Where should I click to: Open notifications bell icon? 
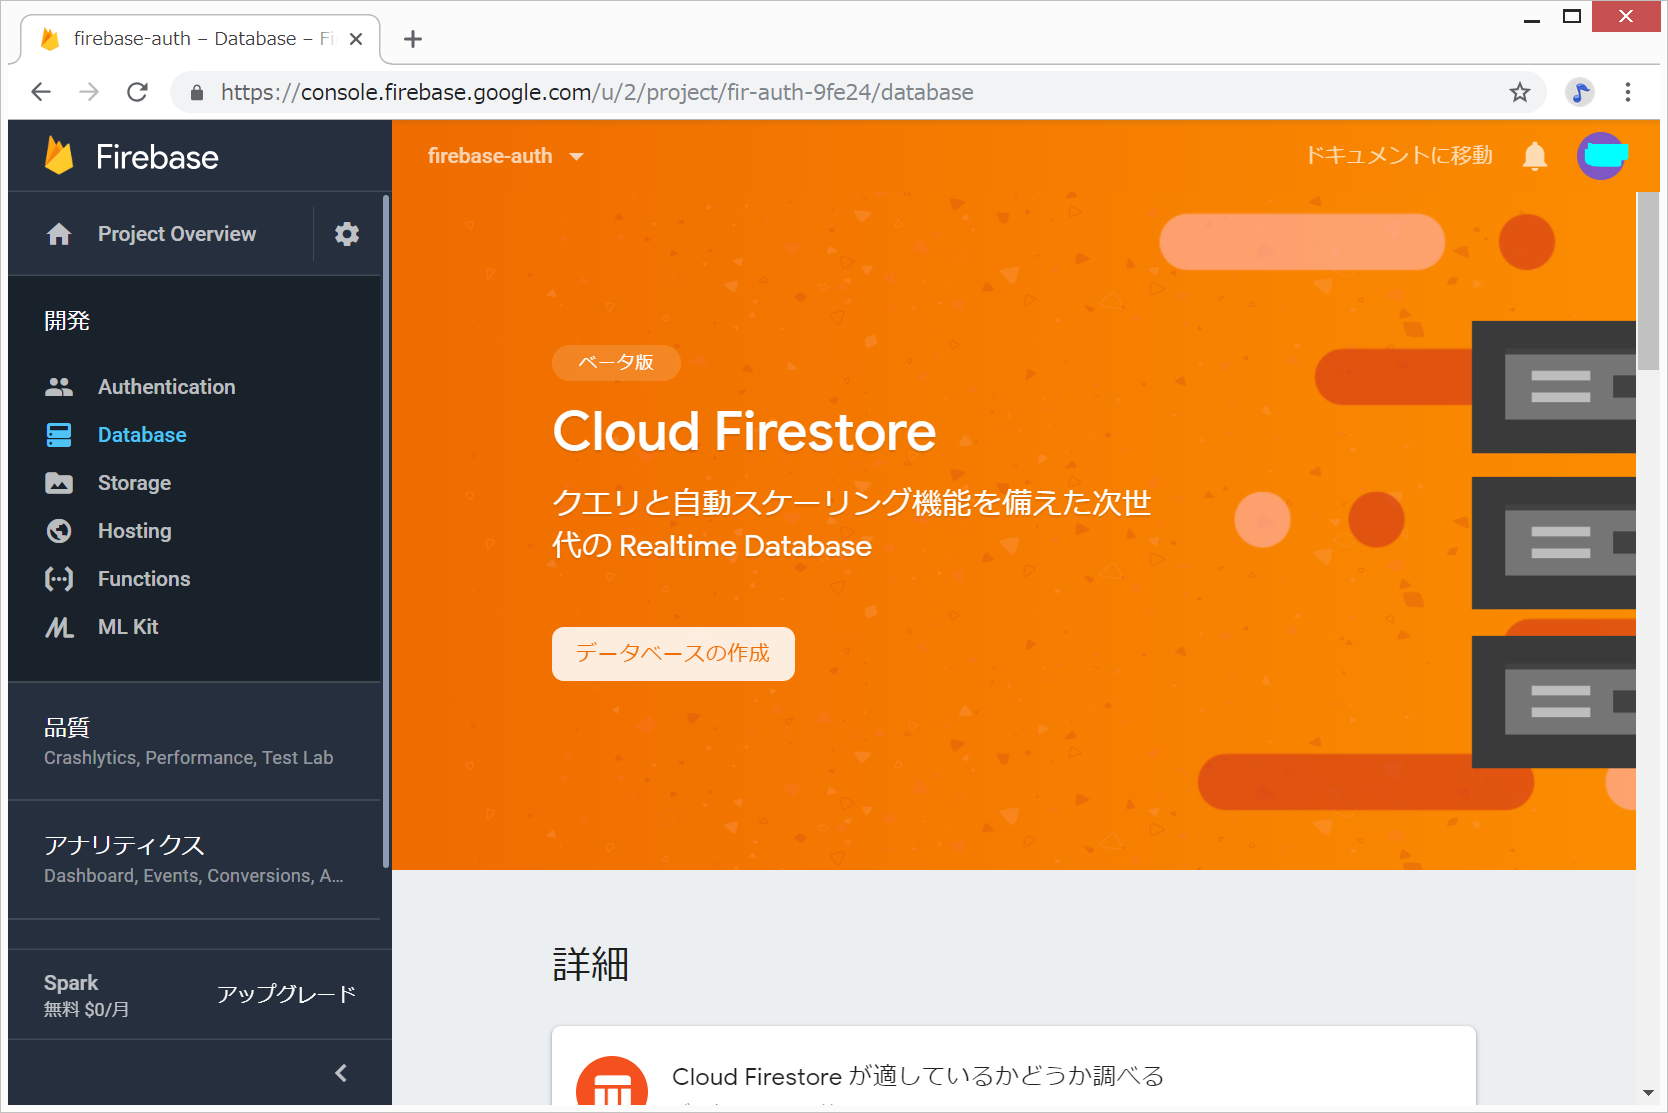coord(1534,156)
